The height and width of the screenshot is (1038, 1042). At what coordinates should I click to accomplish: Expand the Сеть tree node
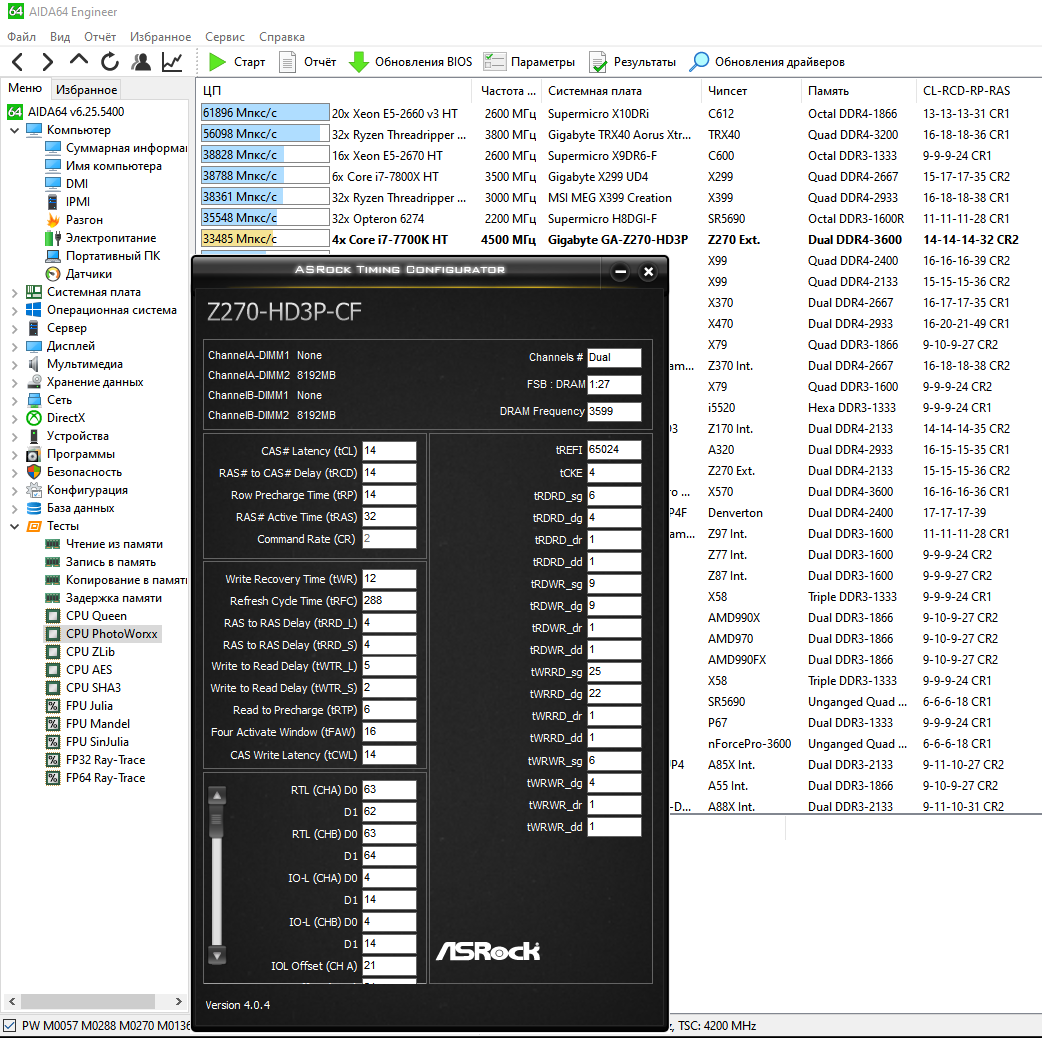14,400
